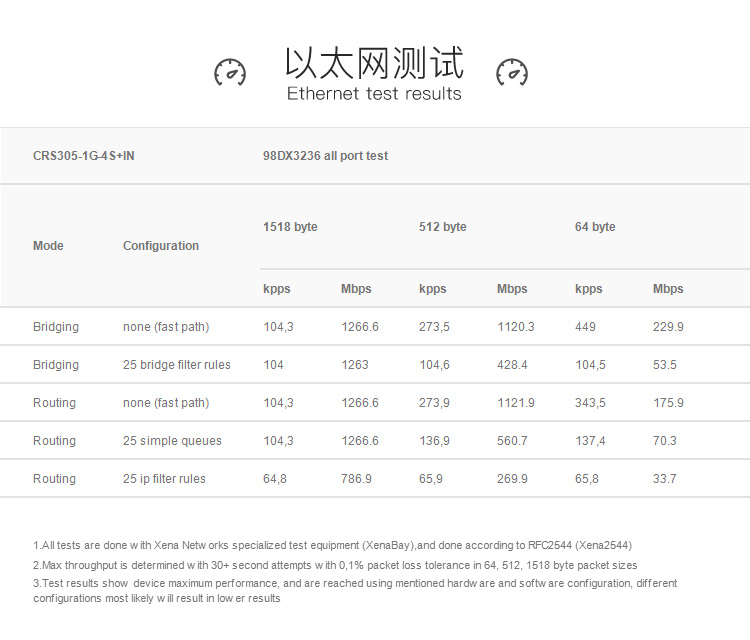This screenshot has width=750, height=640.
Task: Click value 1121.9 in Routing fast path row
Action: tap(516, 403)
